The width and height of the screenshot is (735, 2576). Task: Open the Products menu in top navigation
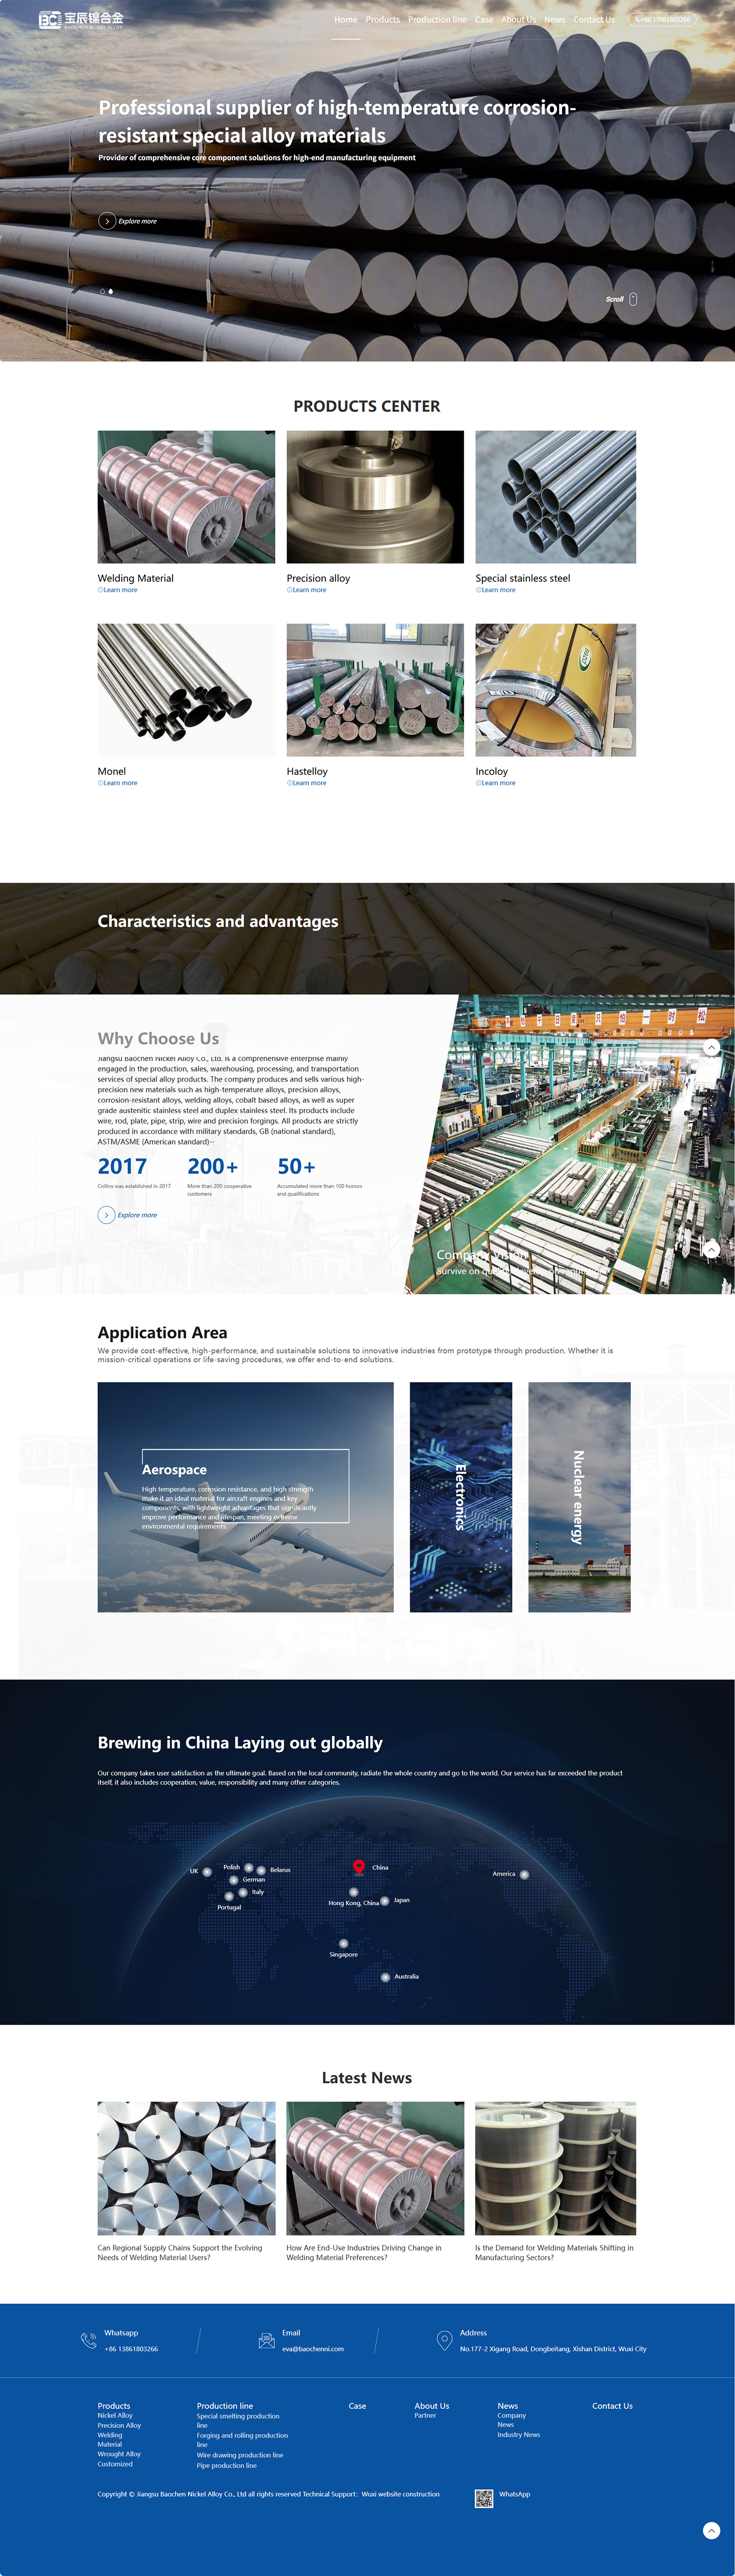click(x=382, y=20)
